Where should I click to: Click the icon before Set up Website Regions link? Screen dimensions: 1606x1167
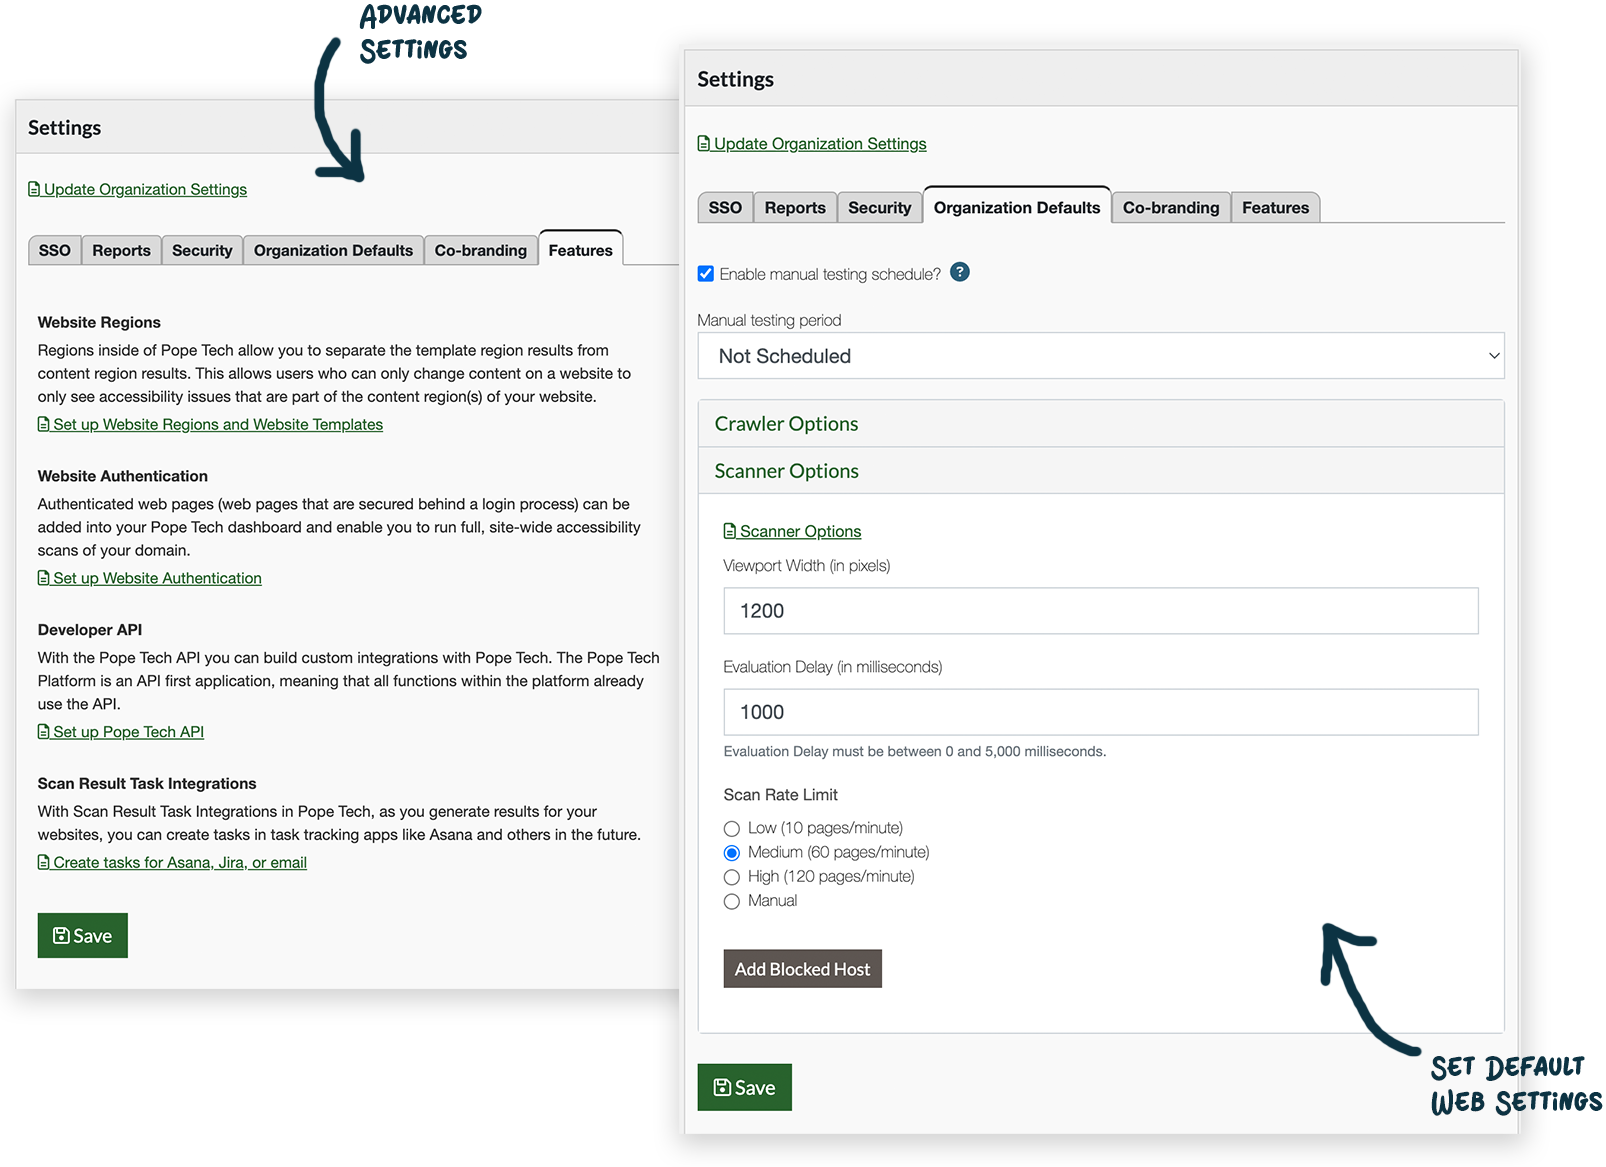[x=43, y=424]
